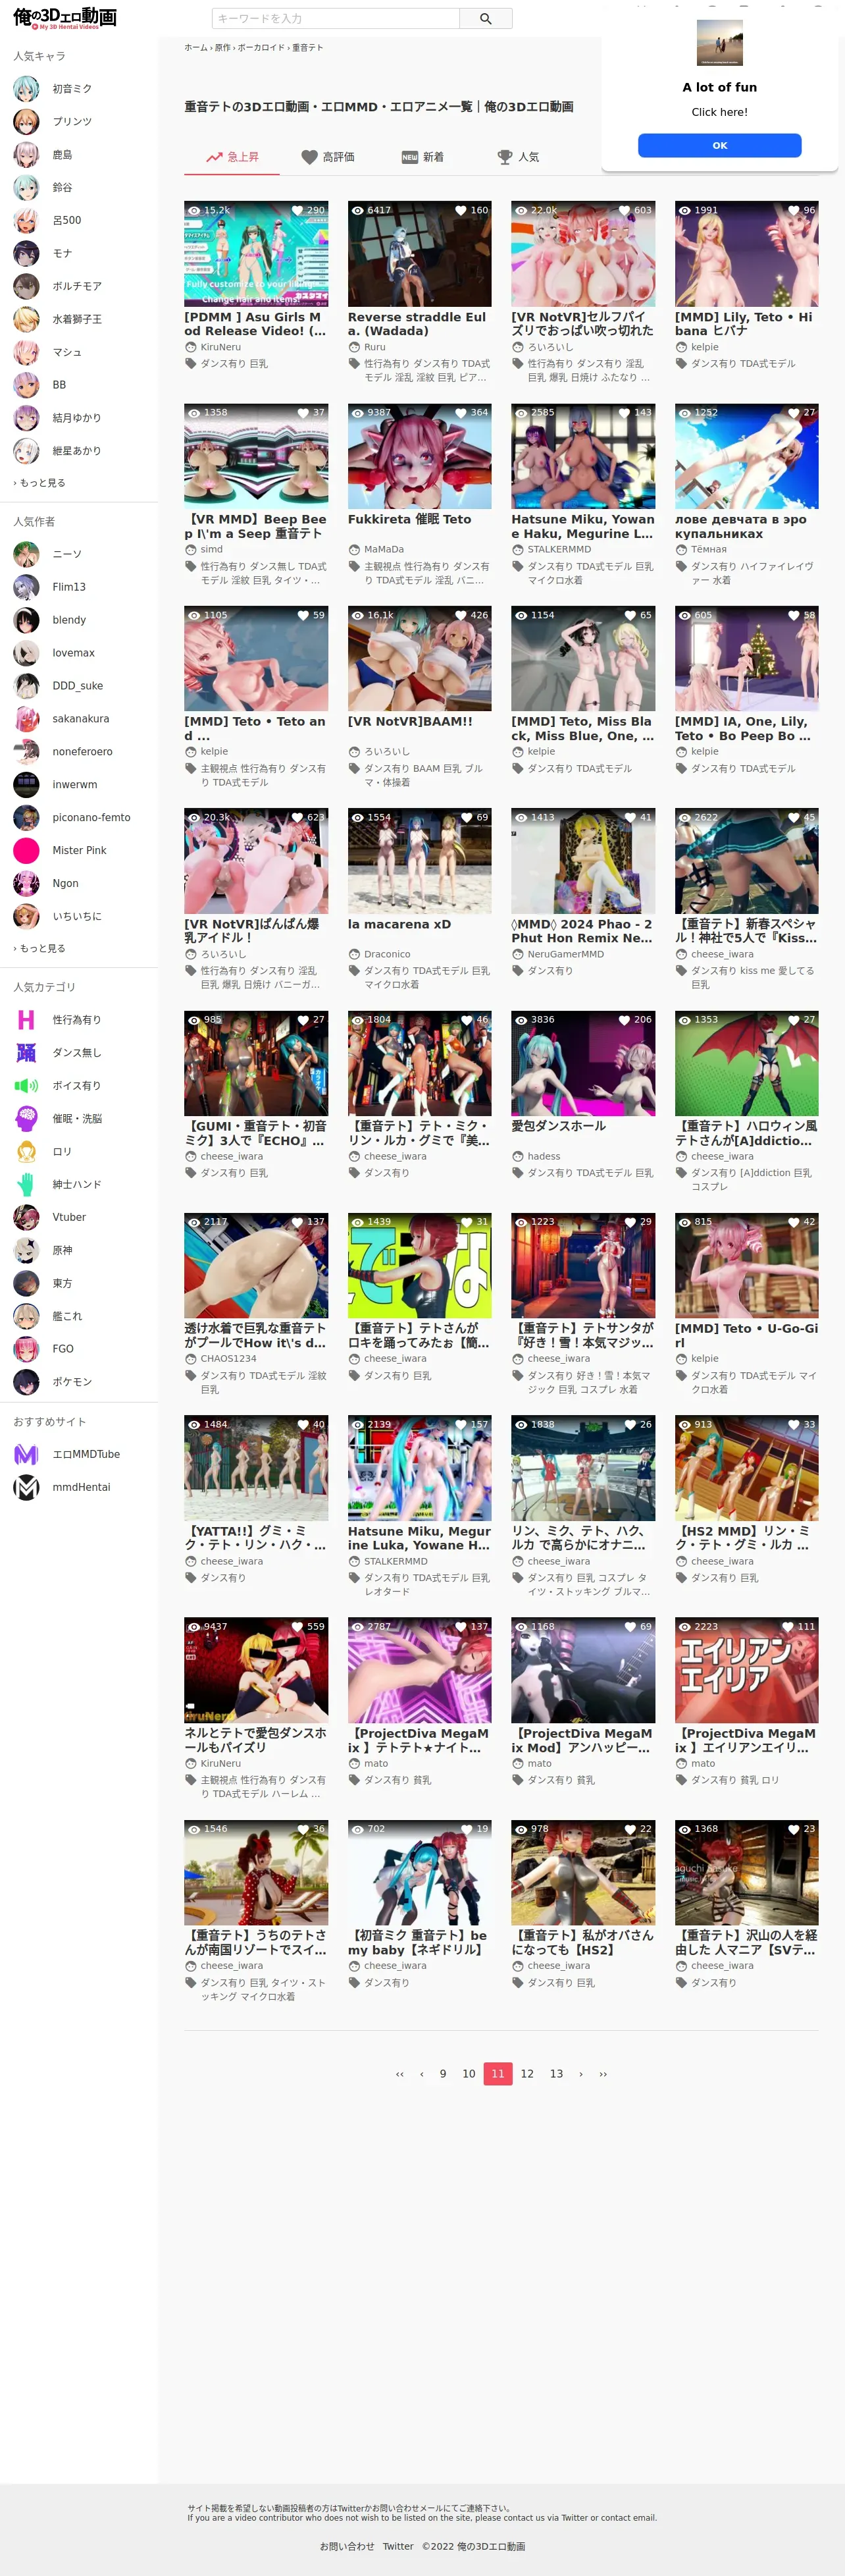Viewport: 845px width, 2576px height.
Task: Jump to the last page with » arrow
Action: [x=603, y=2074]
